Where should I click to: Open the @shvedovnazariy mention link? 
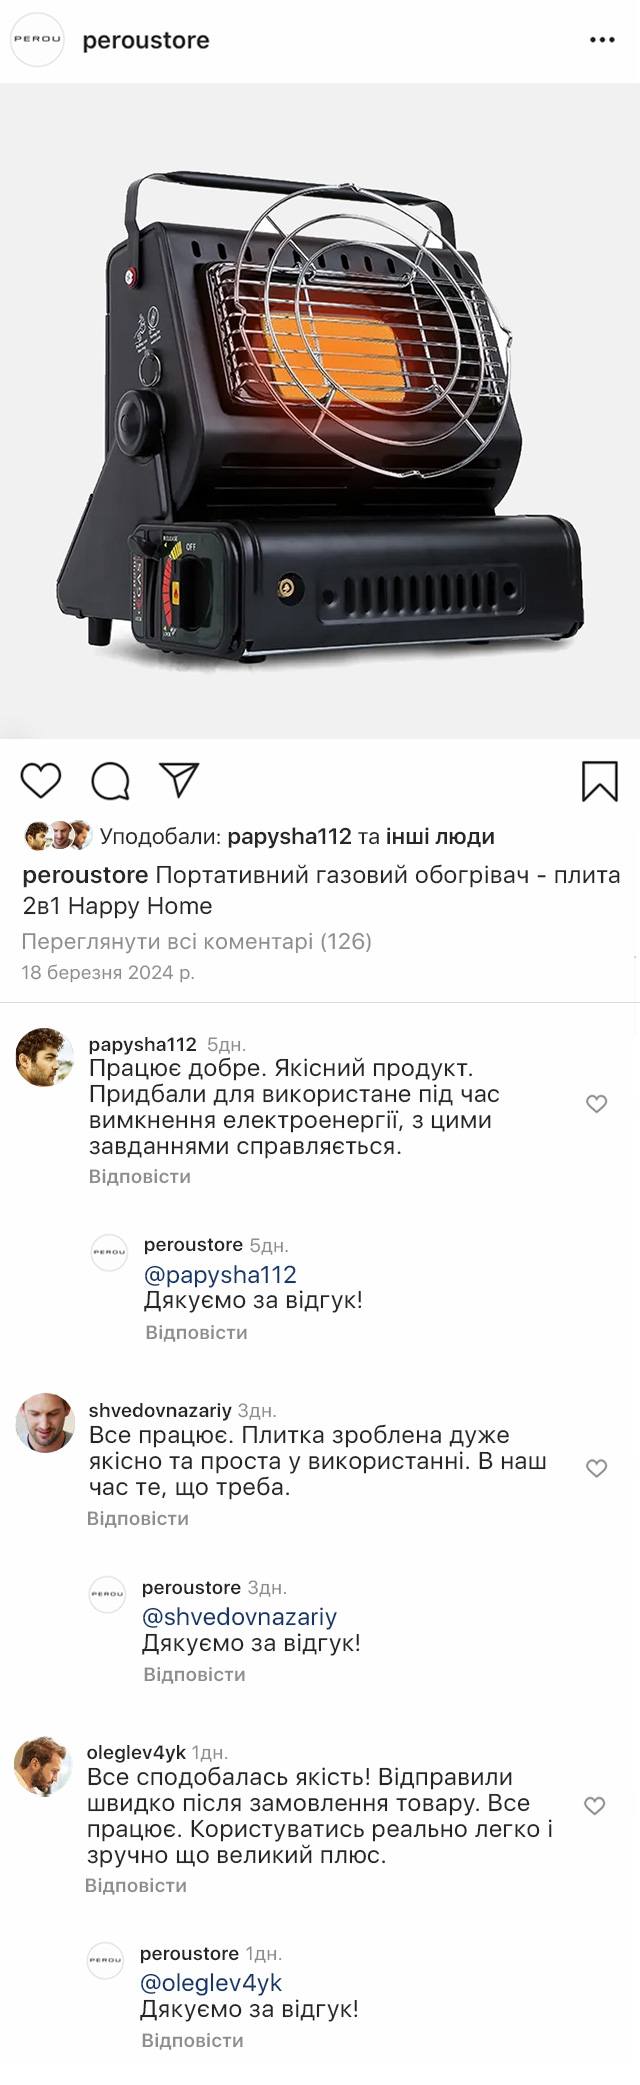click(x=239, y=1617)
